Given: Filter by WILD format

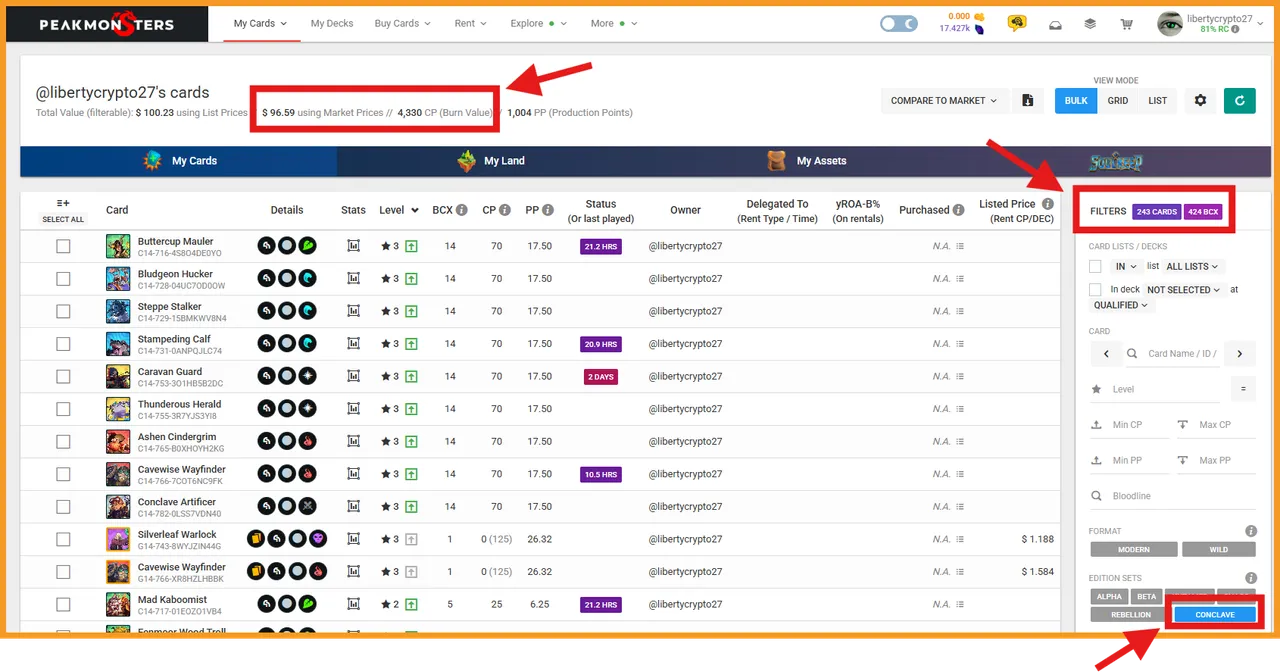Looking at the screenshot, I should (1219, 549).
